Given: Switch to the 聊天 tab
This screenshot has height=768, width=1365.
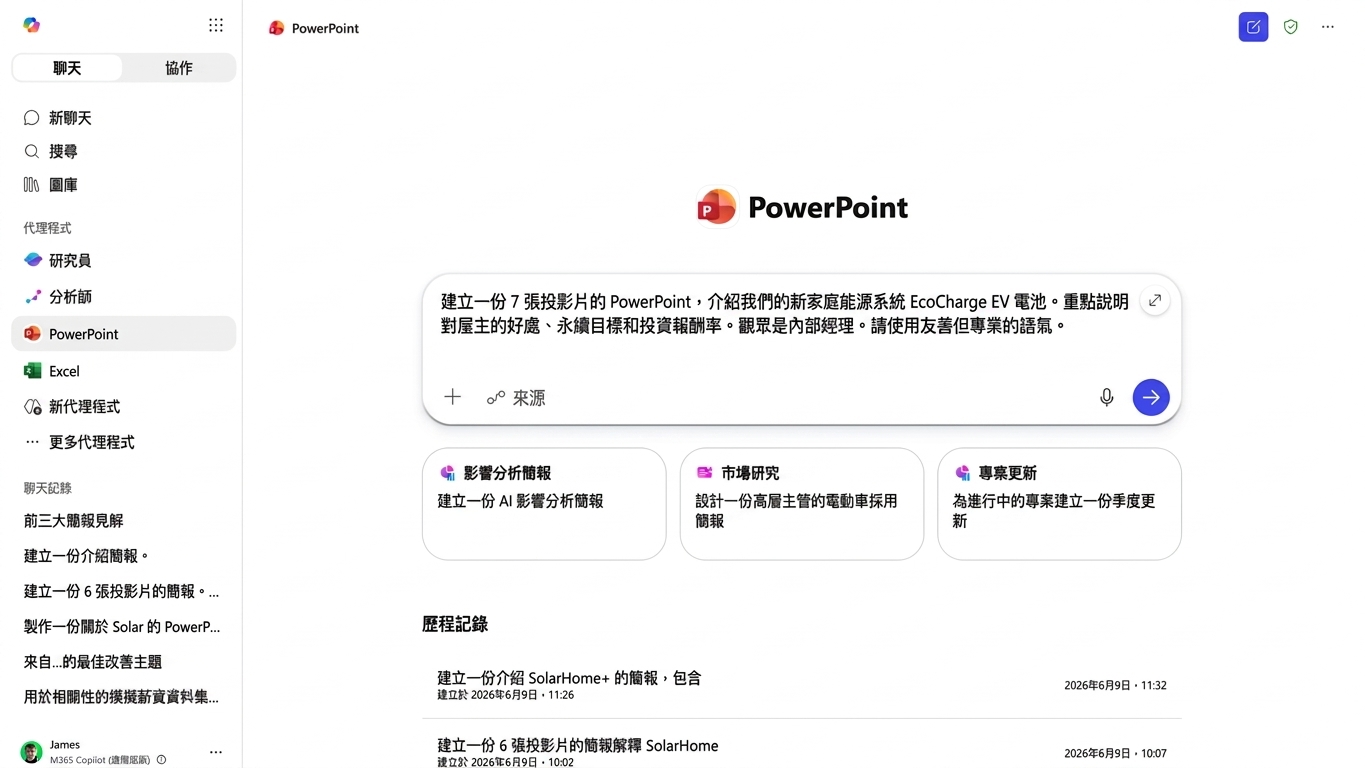Looking at the screenshot, I should coord(67,68).
